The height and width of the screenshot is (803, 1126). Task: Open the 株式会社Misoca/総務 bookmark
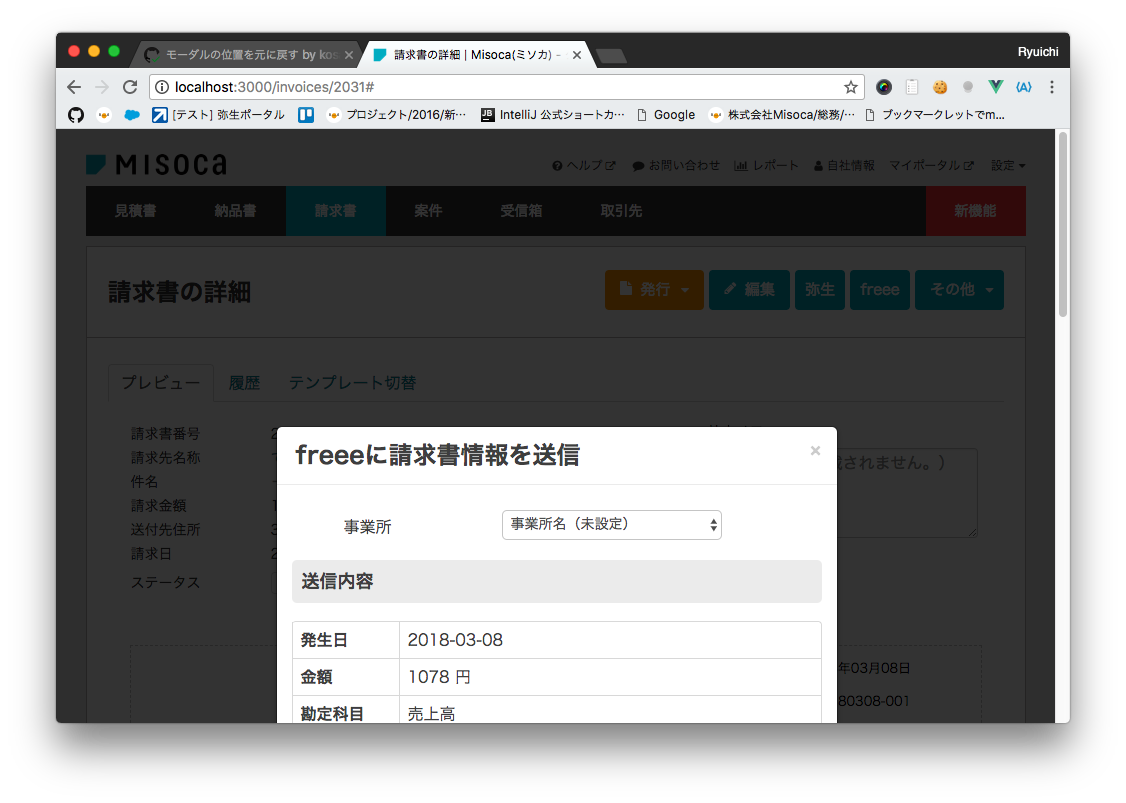click(781, 115)
